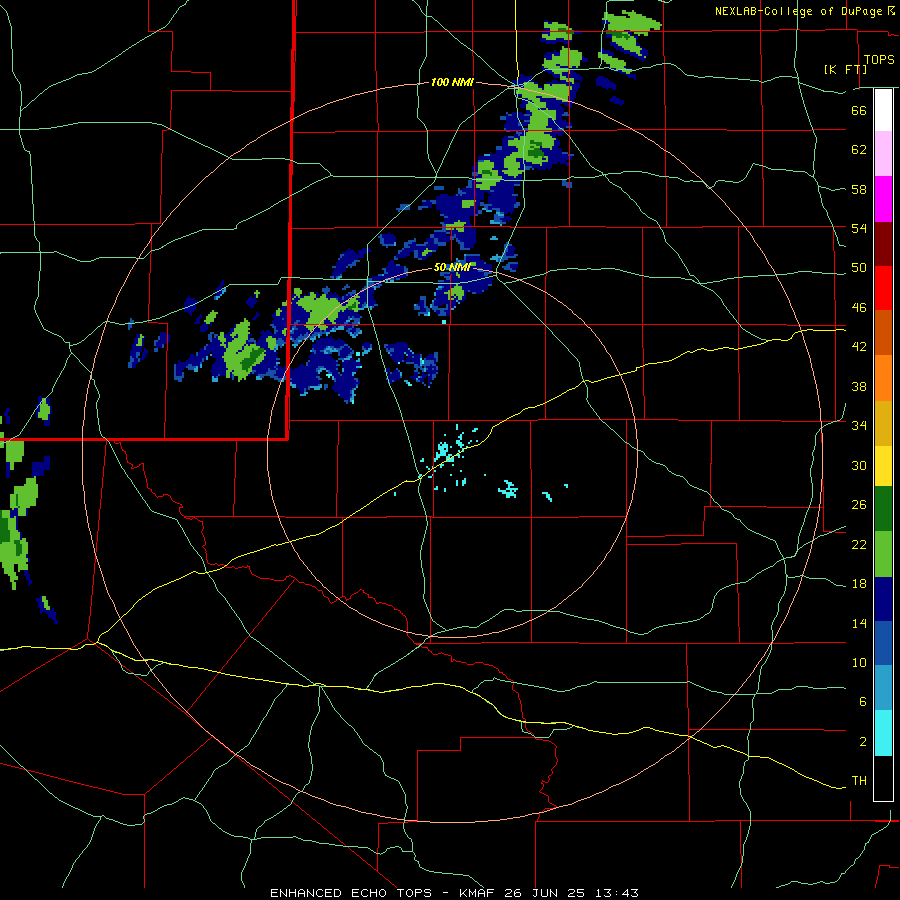The image size is (900, 900).
Task: Pick the navy blue legend swatch
Action: point(883,599)
